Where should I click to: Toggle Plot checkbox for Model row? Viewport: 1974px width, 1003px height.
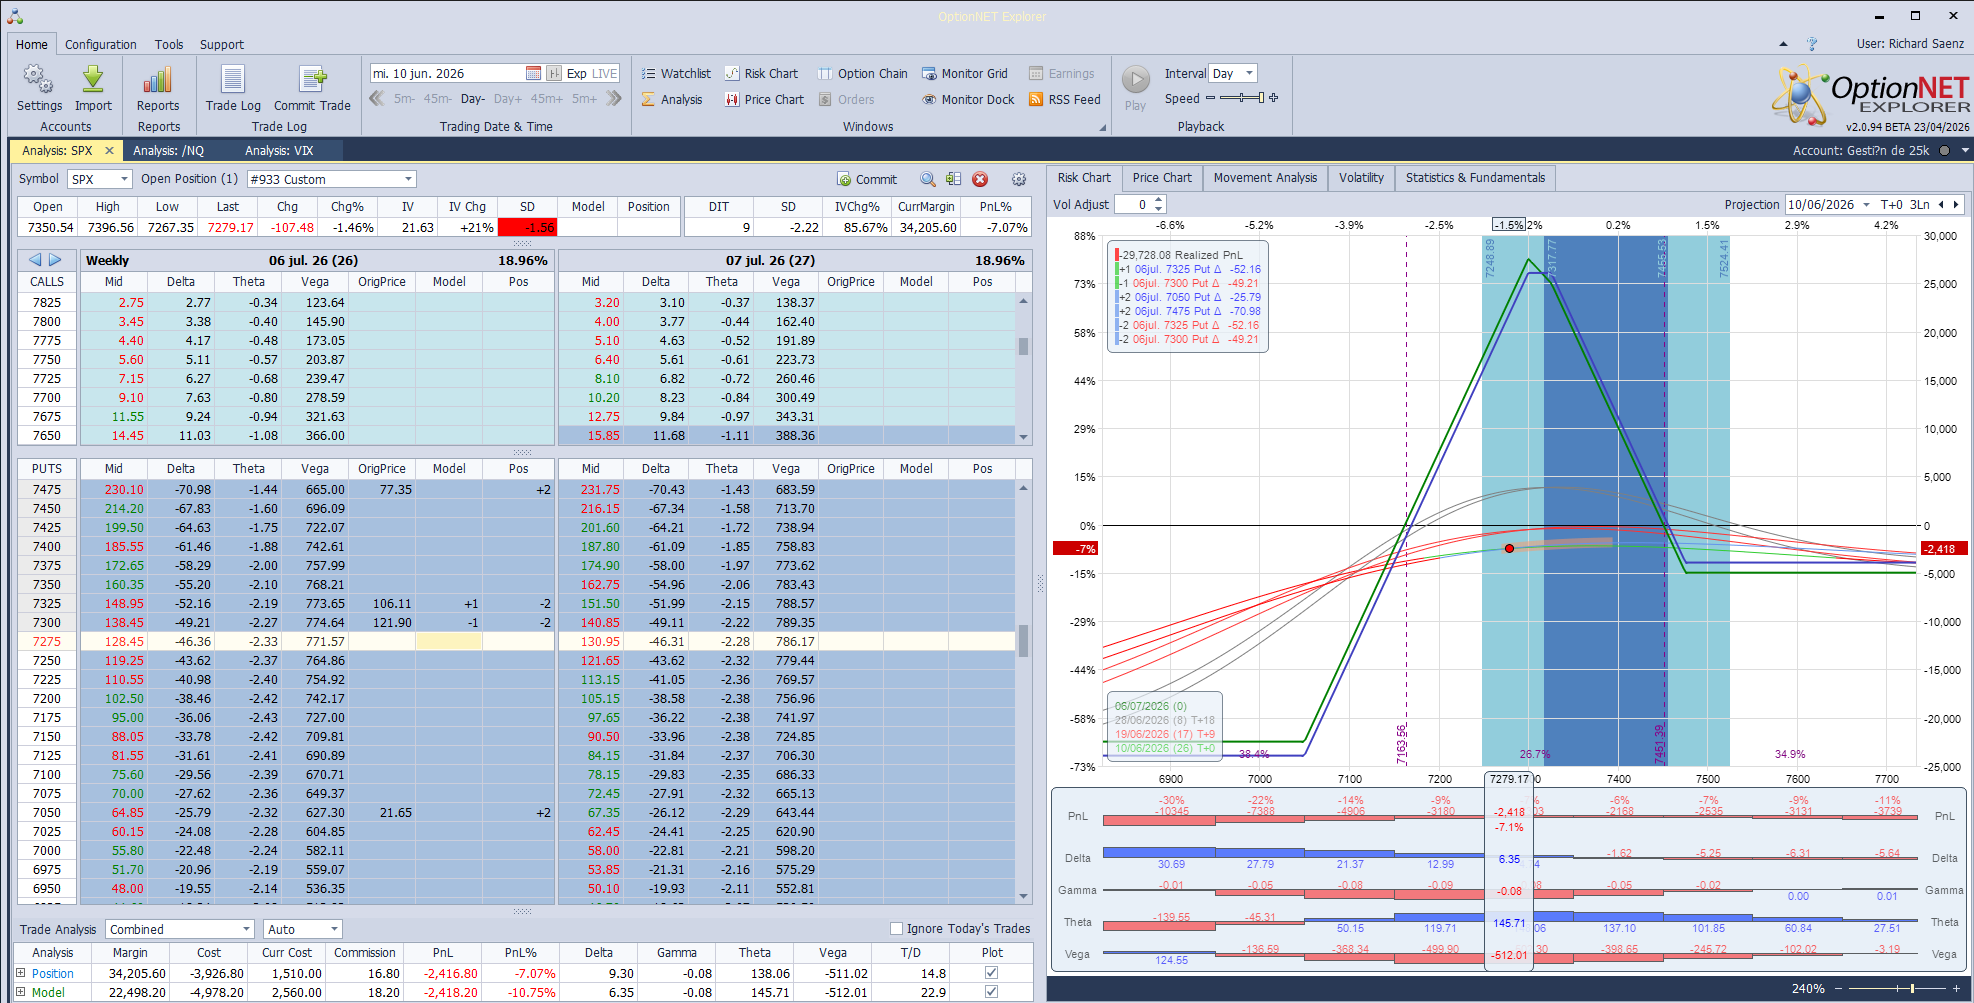click(x=991, y=992)
